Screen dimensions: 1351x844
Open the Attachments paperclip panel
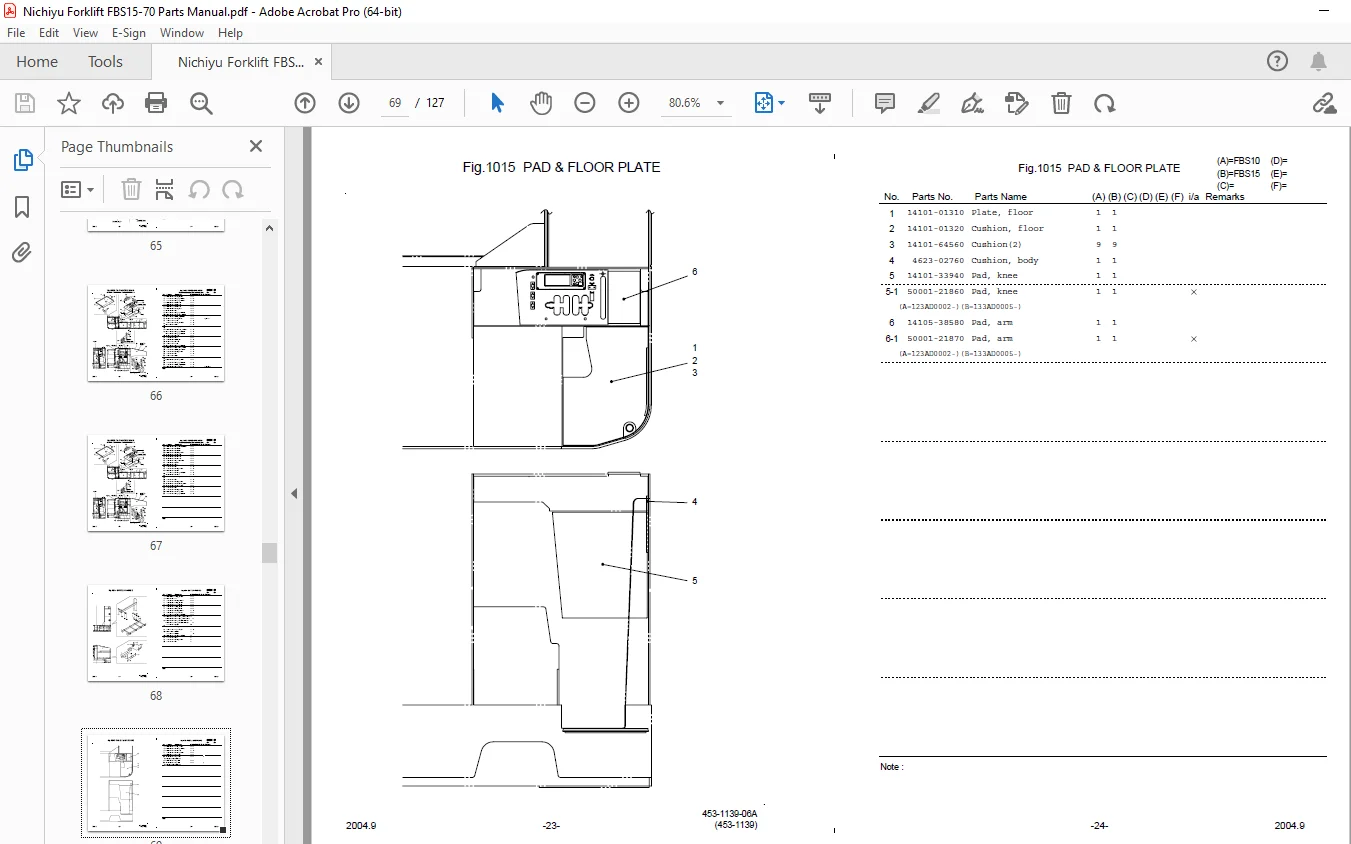click(22, 253)
